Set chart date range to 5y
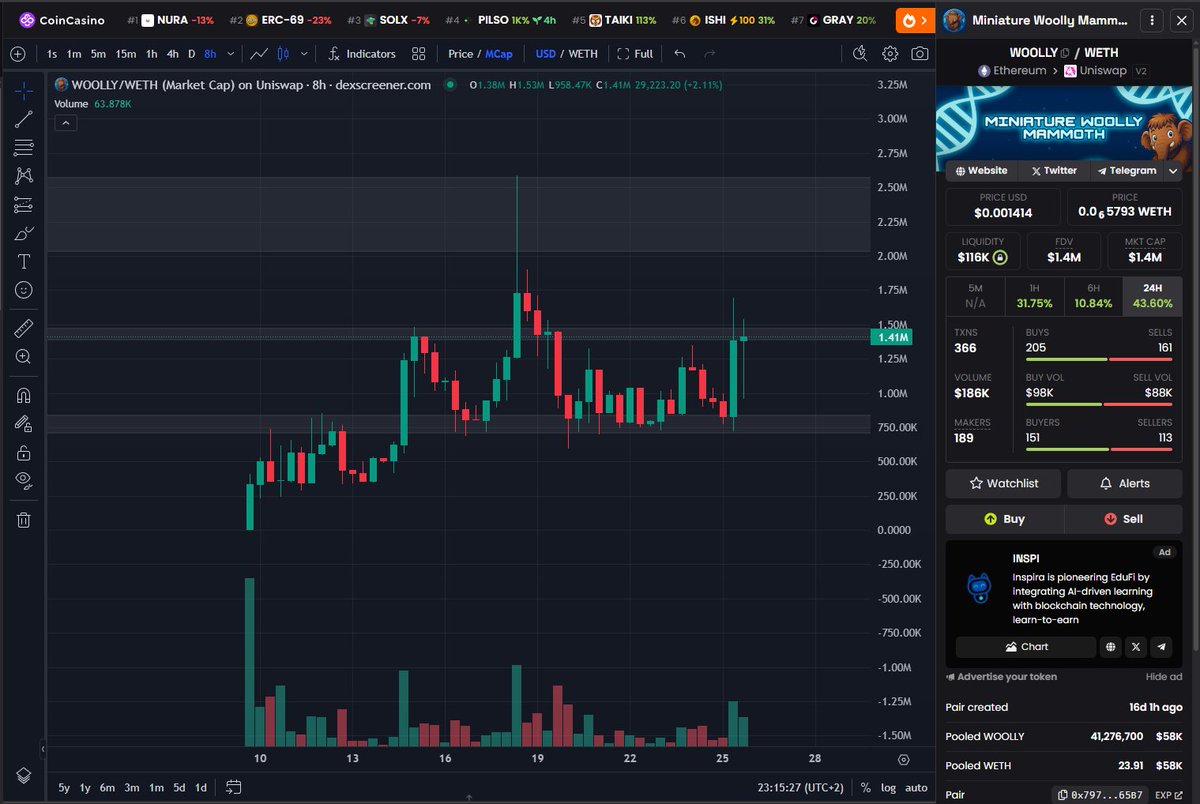This screenshot has height=804, width=1200. click(x=64, y=787)
